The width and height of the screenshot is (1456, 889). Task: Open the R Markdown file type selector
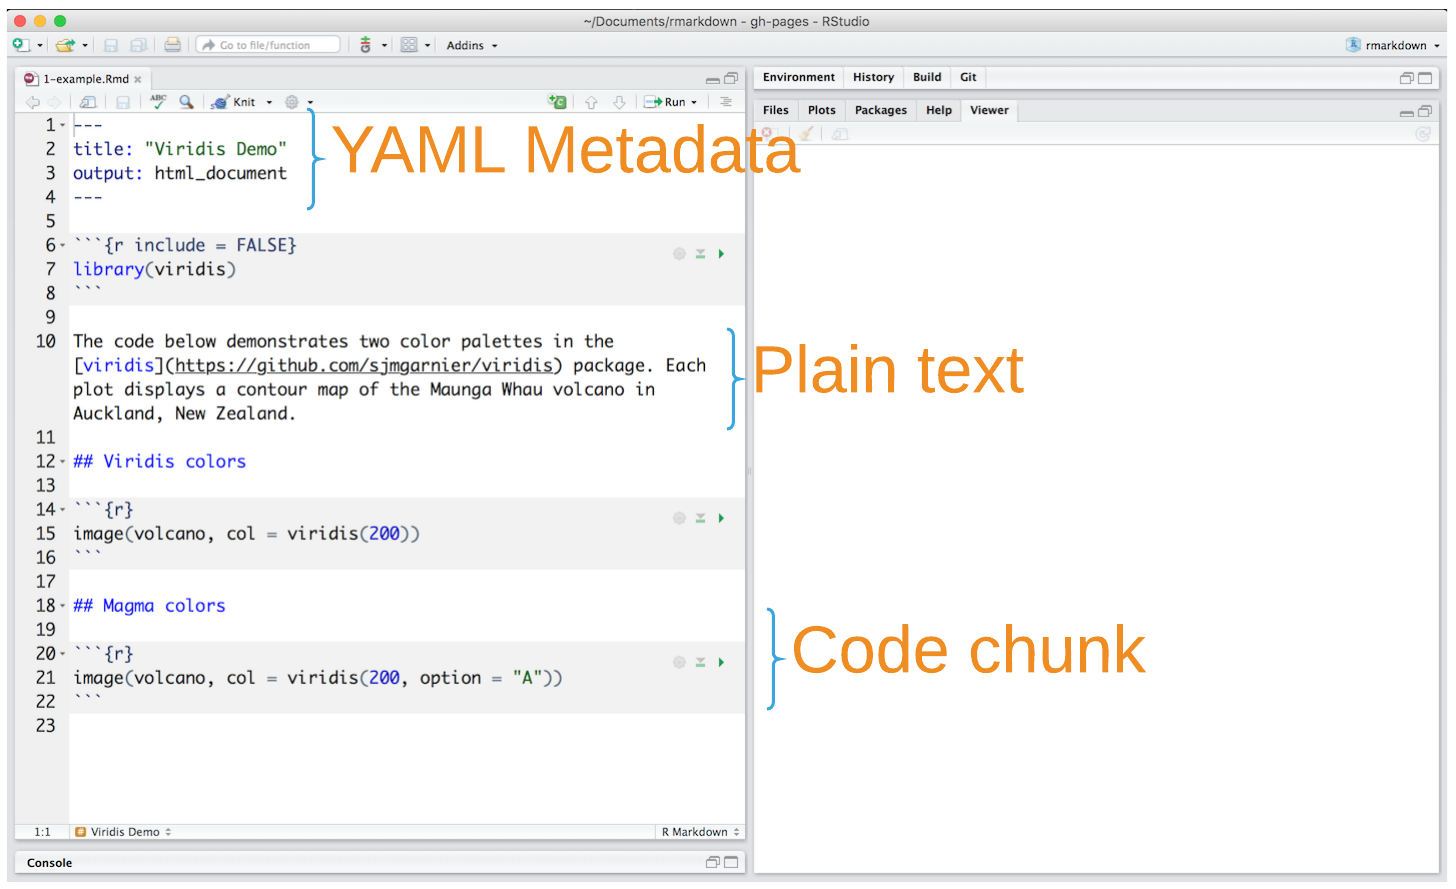click(x=700, y=832)
